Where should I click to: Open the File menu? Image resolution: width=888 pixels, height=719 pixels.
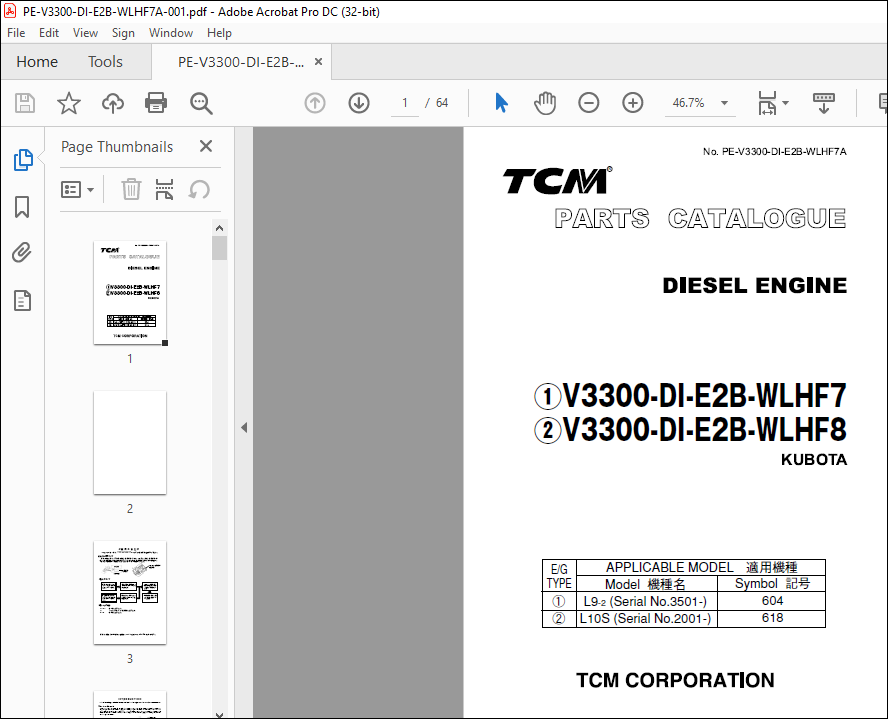pos(16,33)
